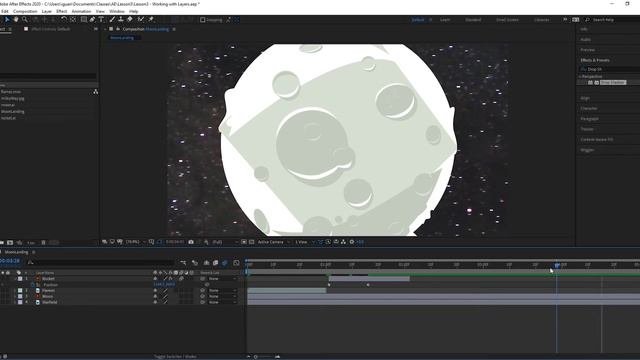
Task: Toggle shy switch for Rocket layer
Action: [155, 279]
